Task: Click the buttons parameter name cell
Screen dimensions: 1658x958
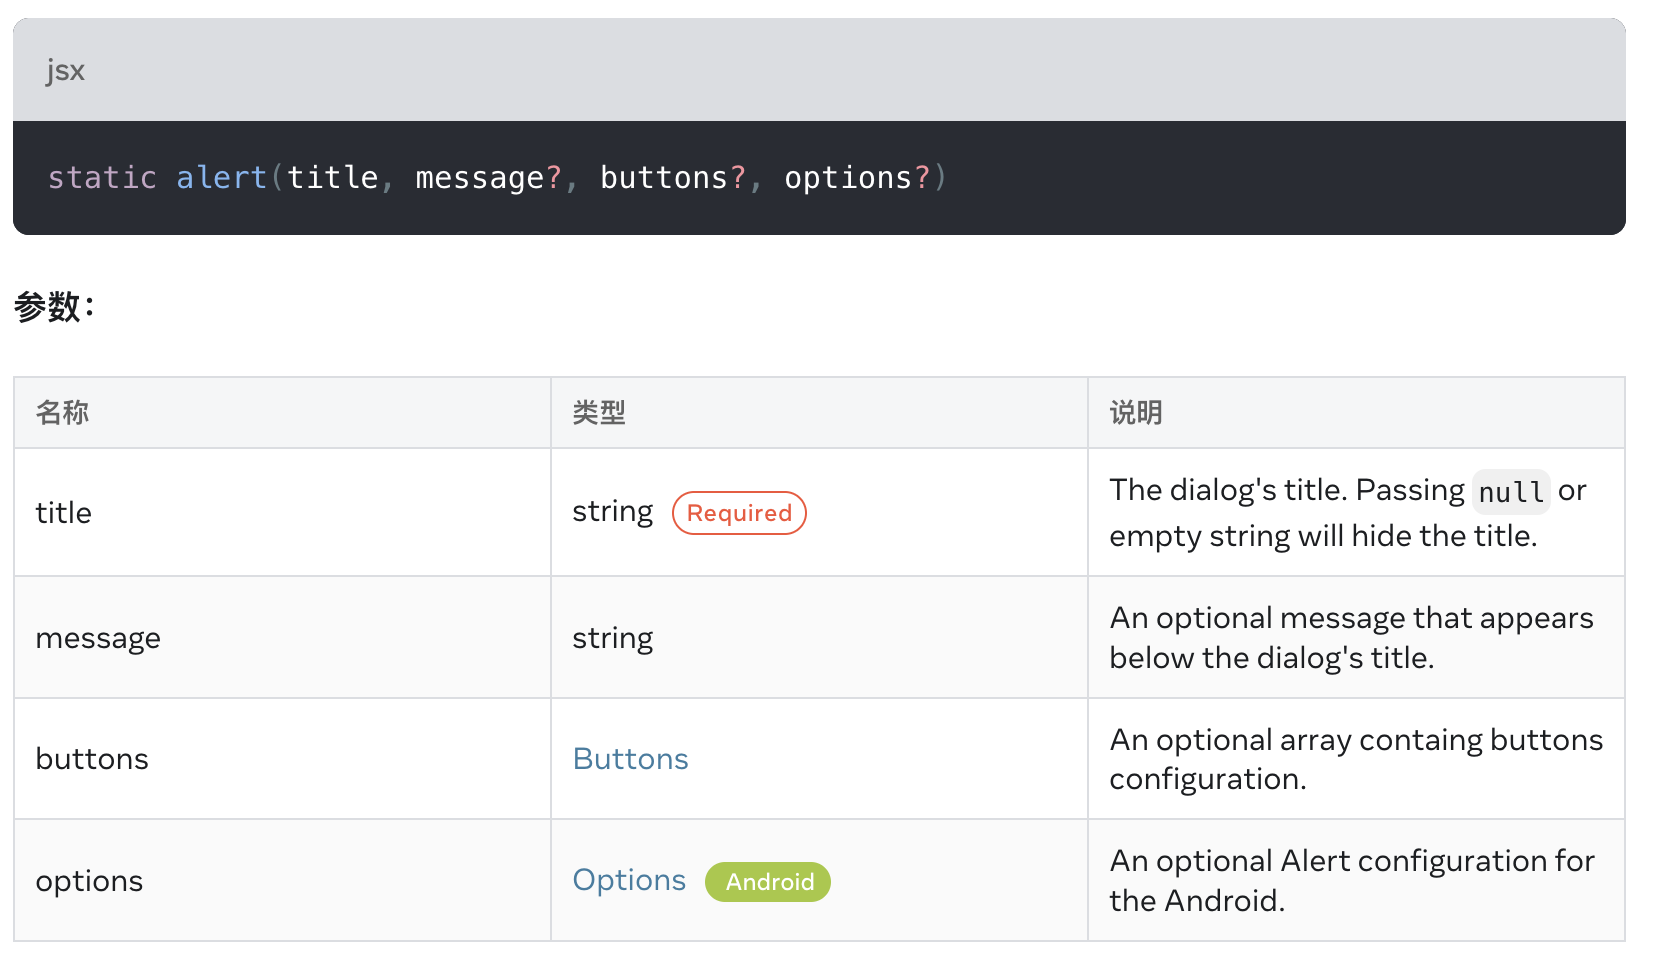Action: (x=92, y=759)
